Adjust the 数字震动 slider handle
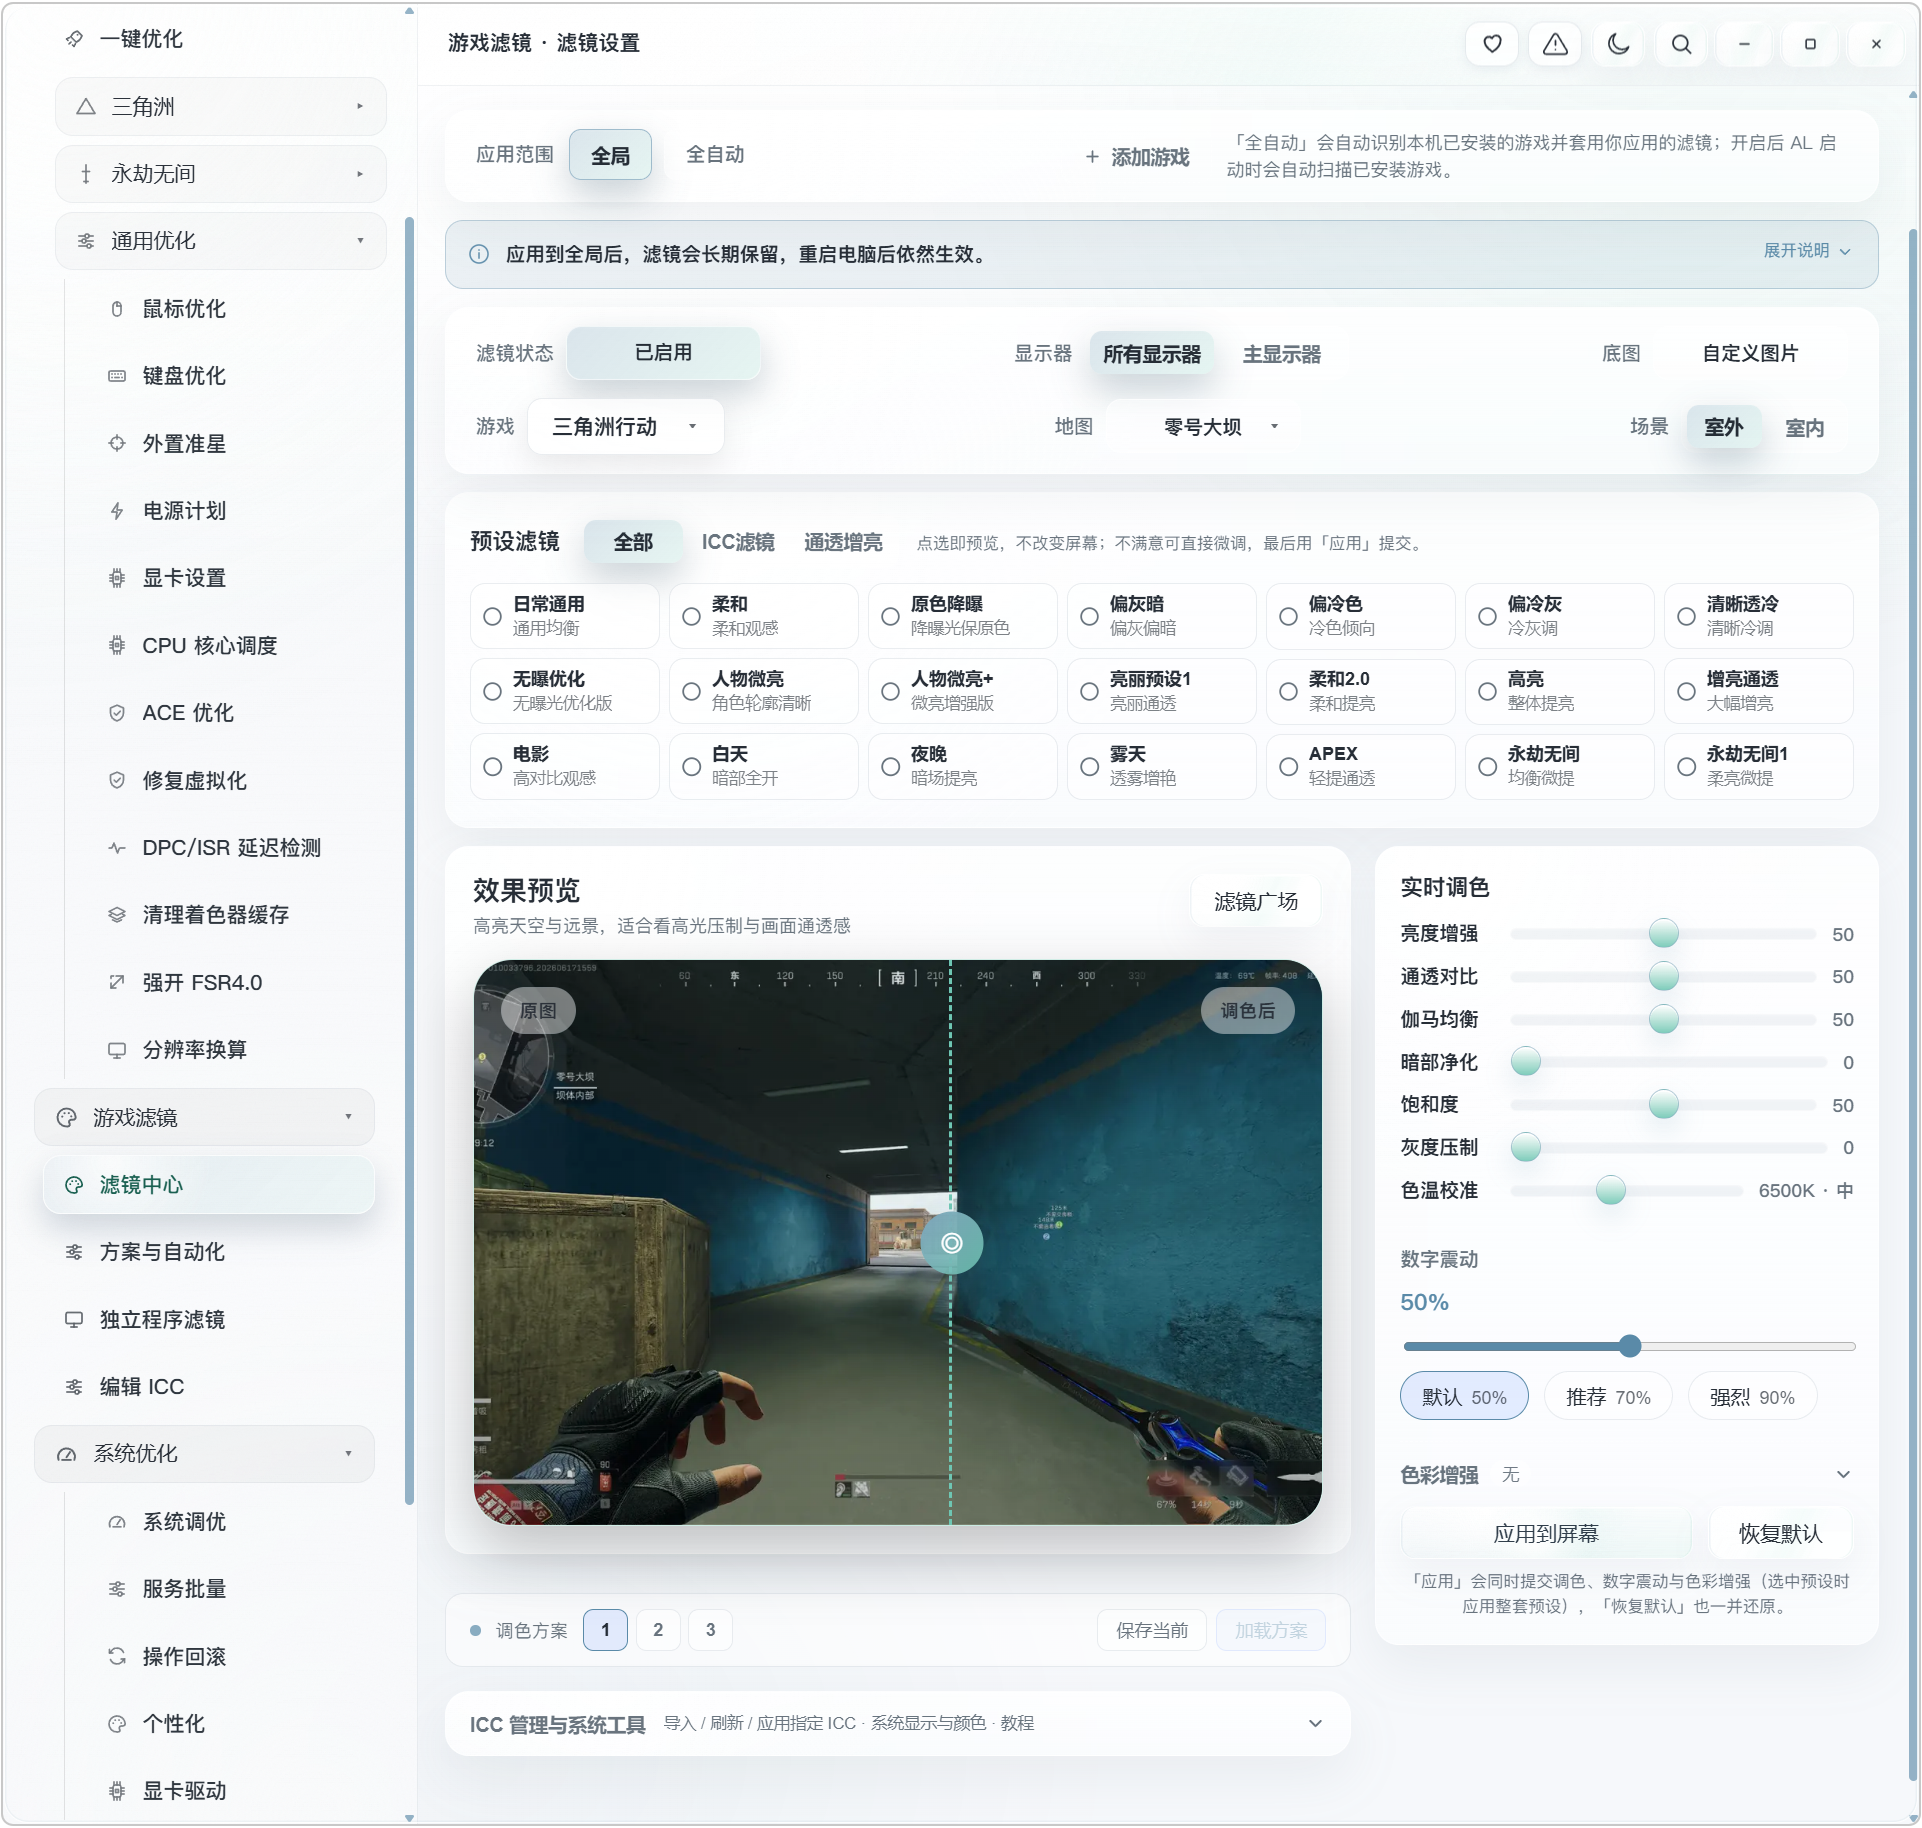 (1629, 1347)
